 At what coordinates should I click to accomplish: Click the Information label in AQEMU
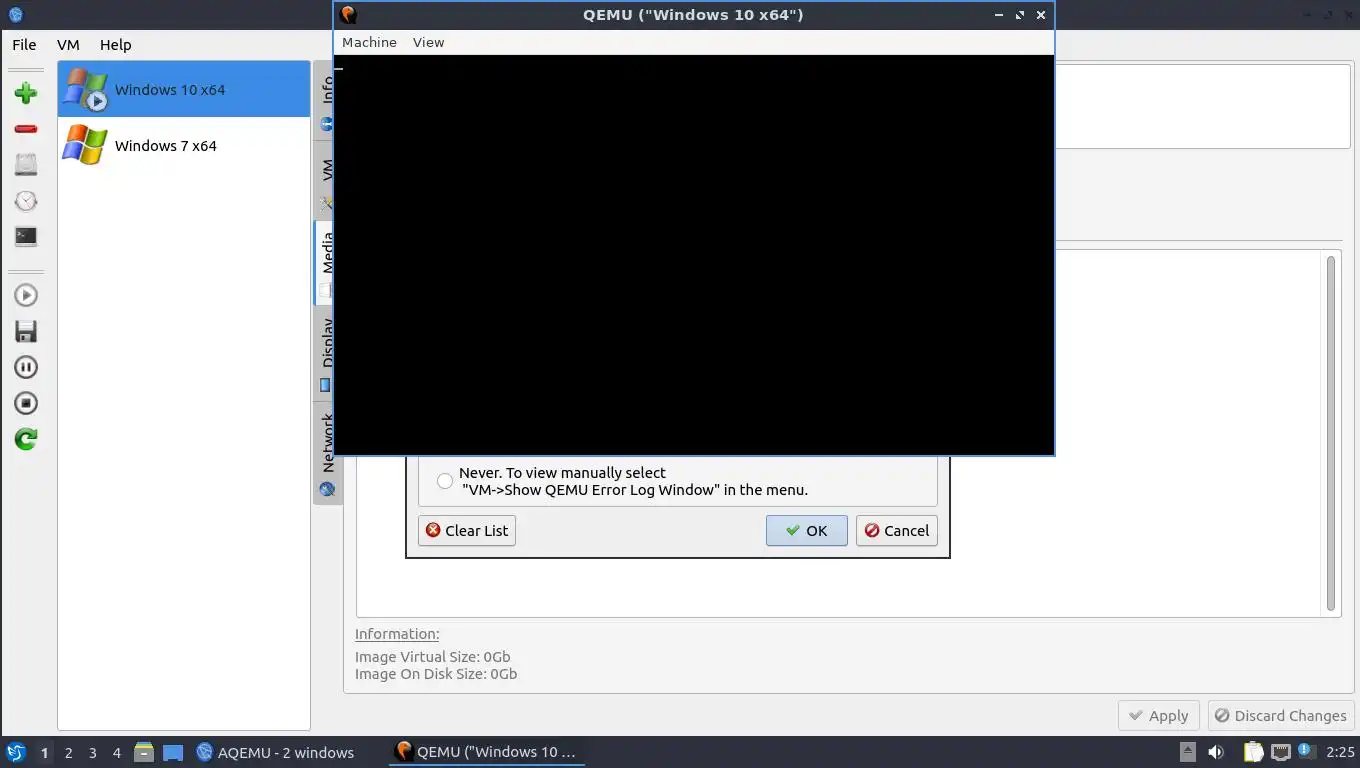397,634
